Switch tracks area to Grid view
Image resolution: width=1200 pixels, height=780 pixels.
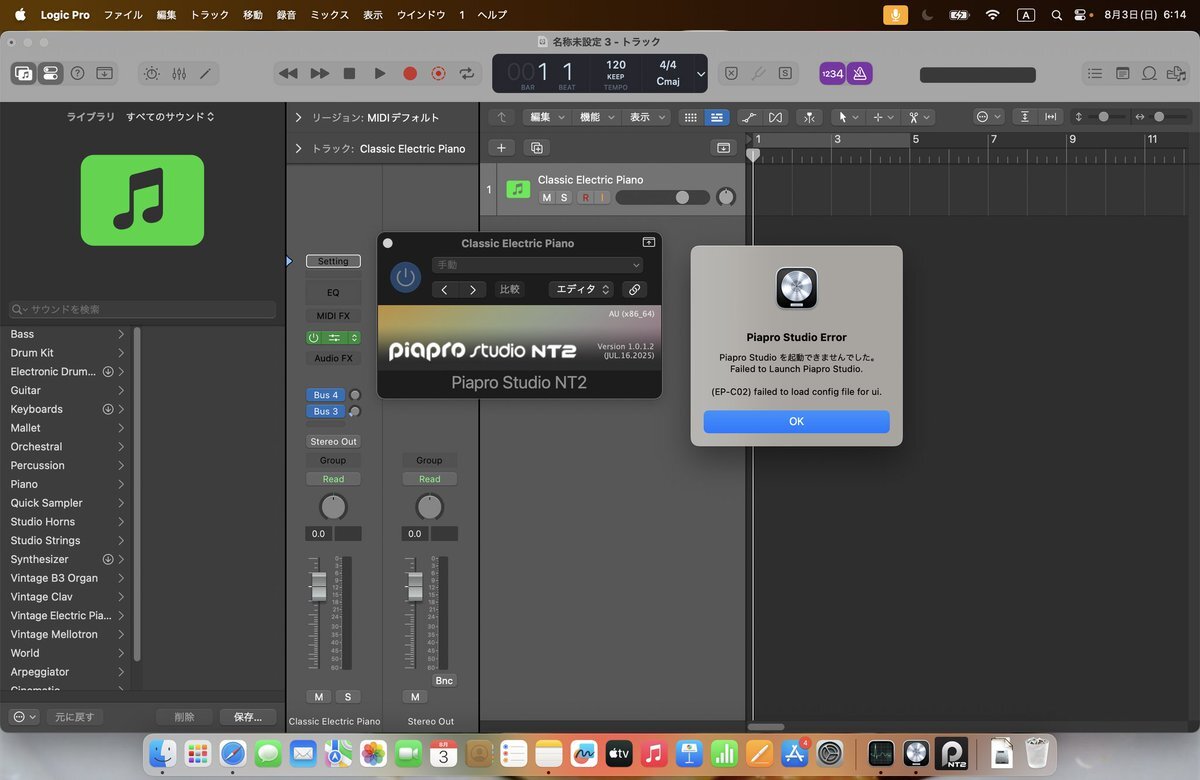pos(690,117)
